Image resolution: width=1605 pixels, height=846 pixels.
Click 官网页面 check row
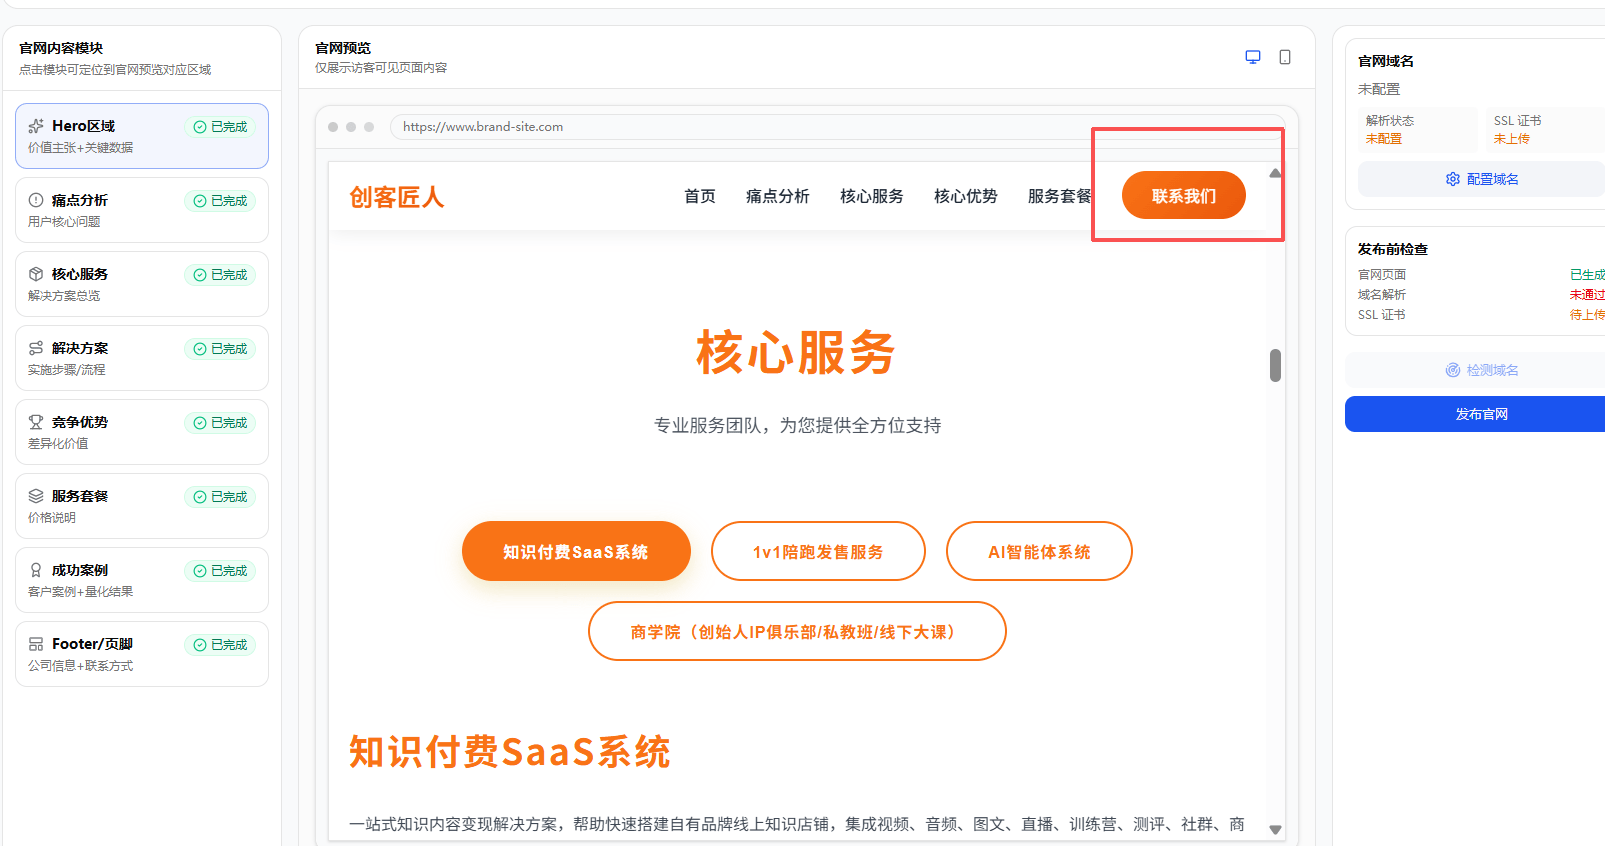[1481, 274]
